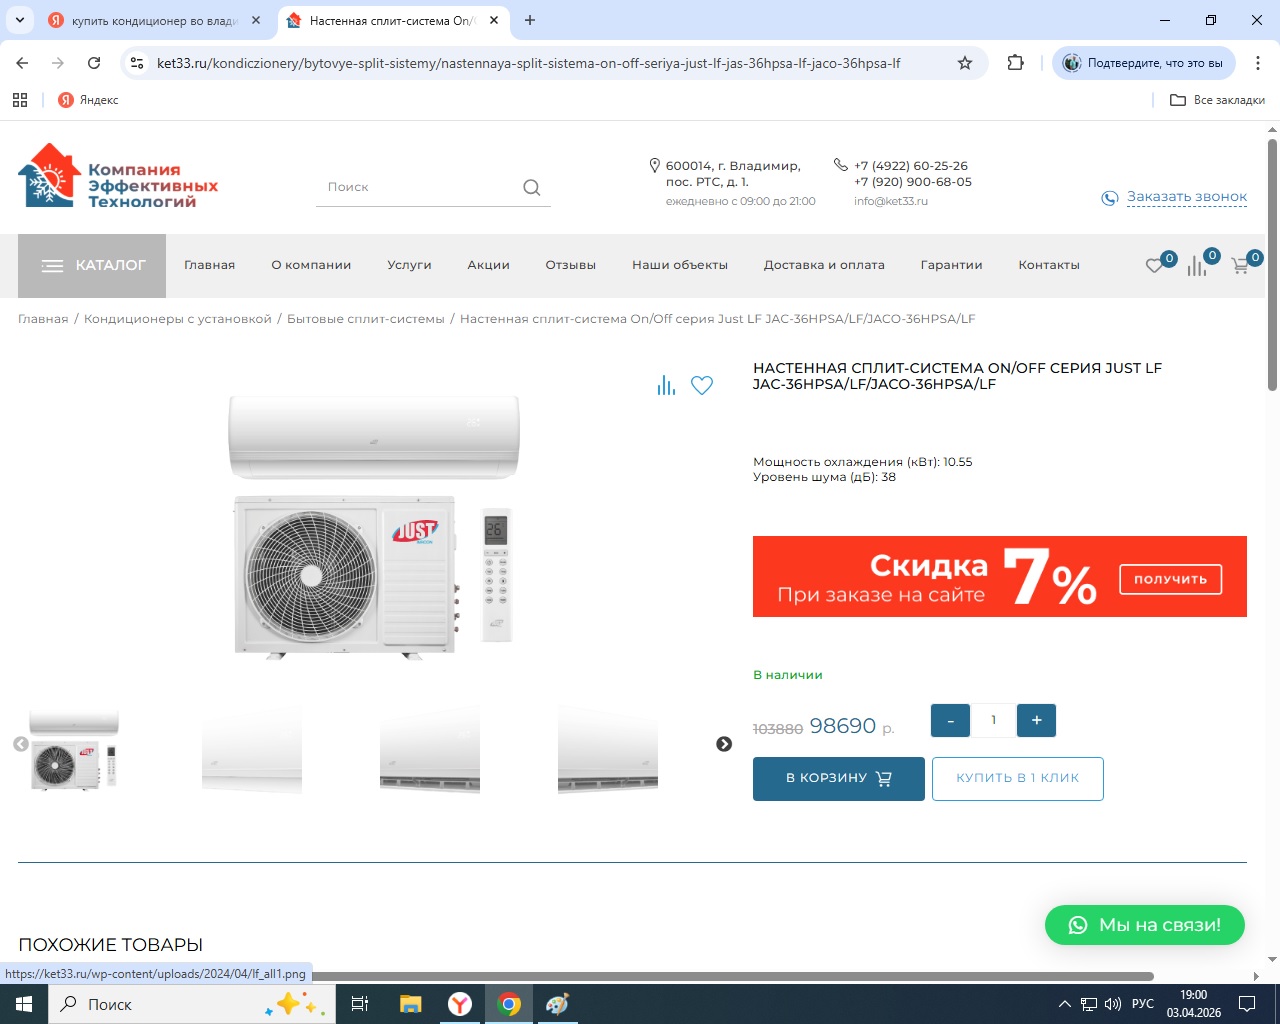Open Наши объекты menu item
Image resolution: width=1280 pixels, height=1024 pixels.
point(680,265)
